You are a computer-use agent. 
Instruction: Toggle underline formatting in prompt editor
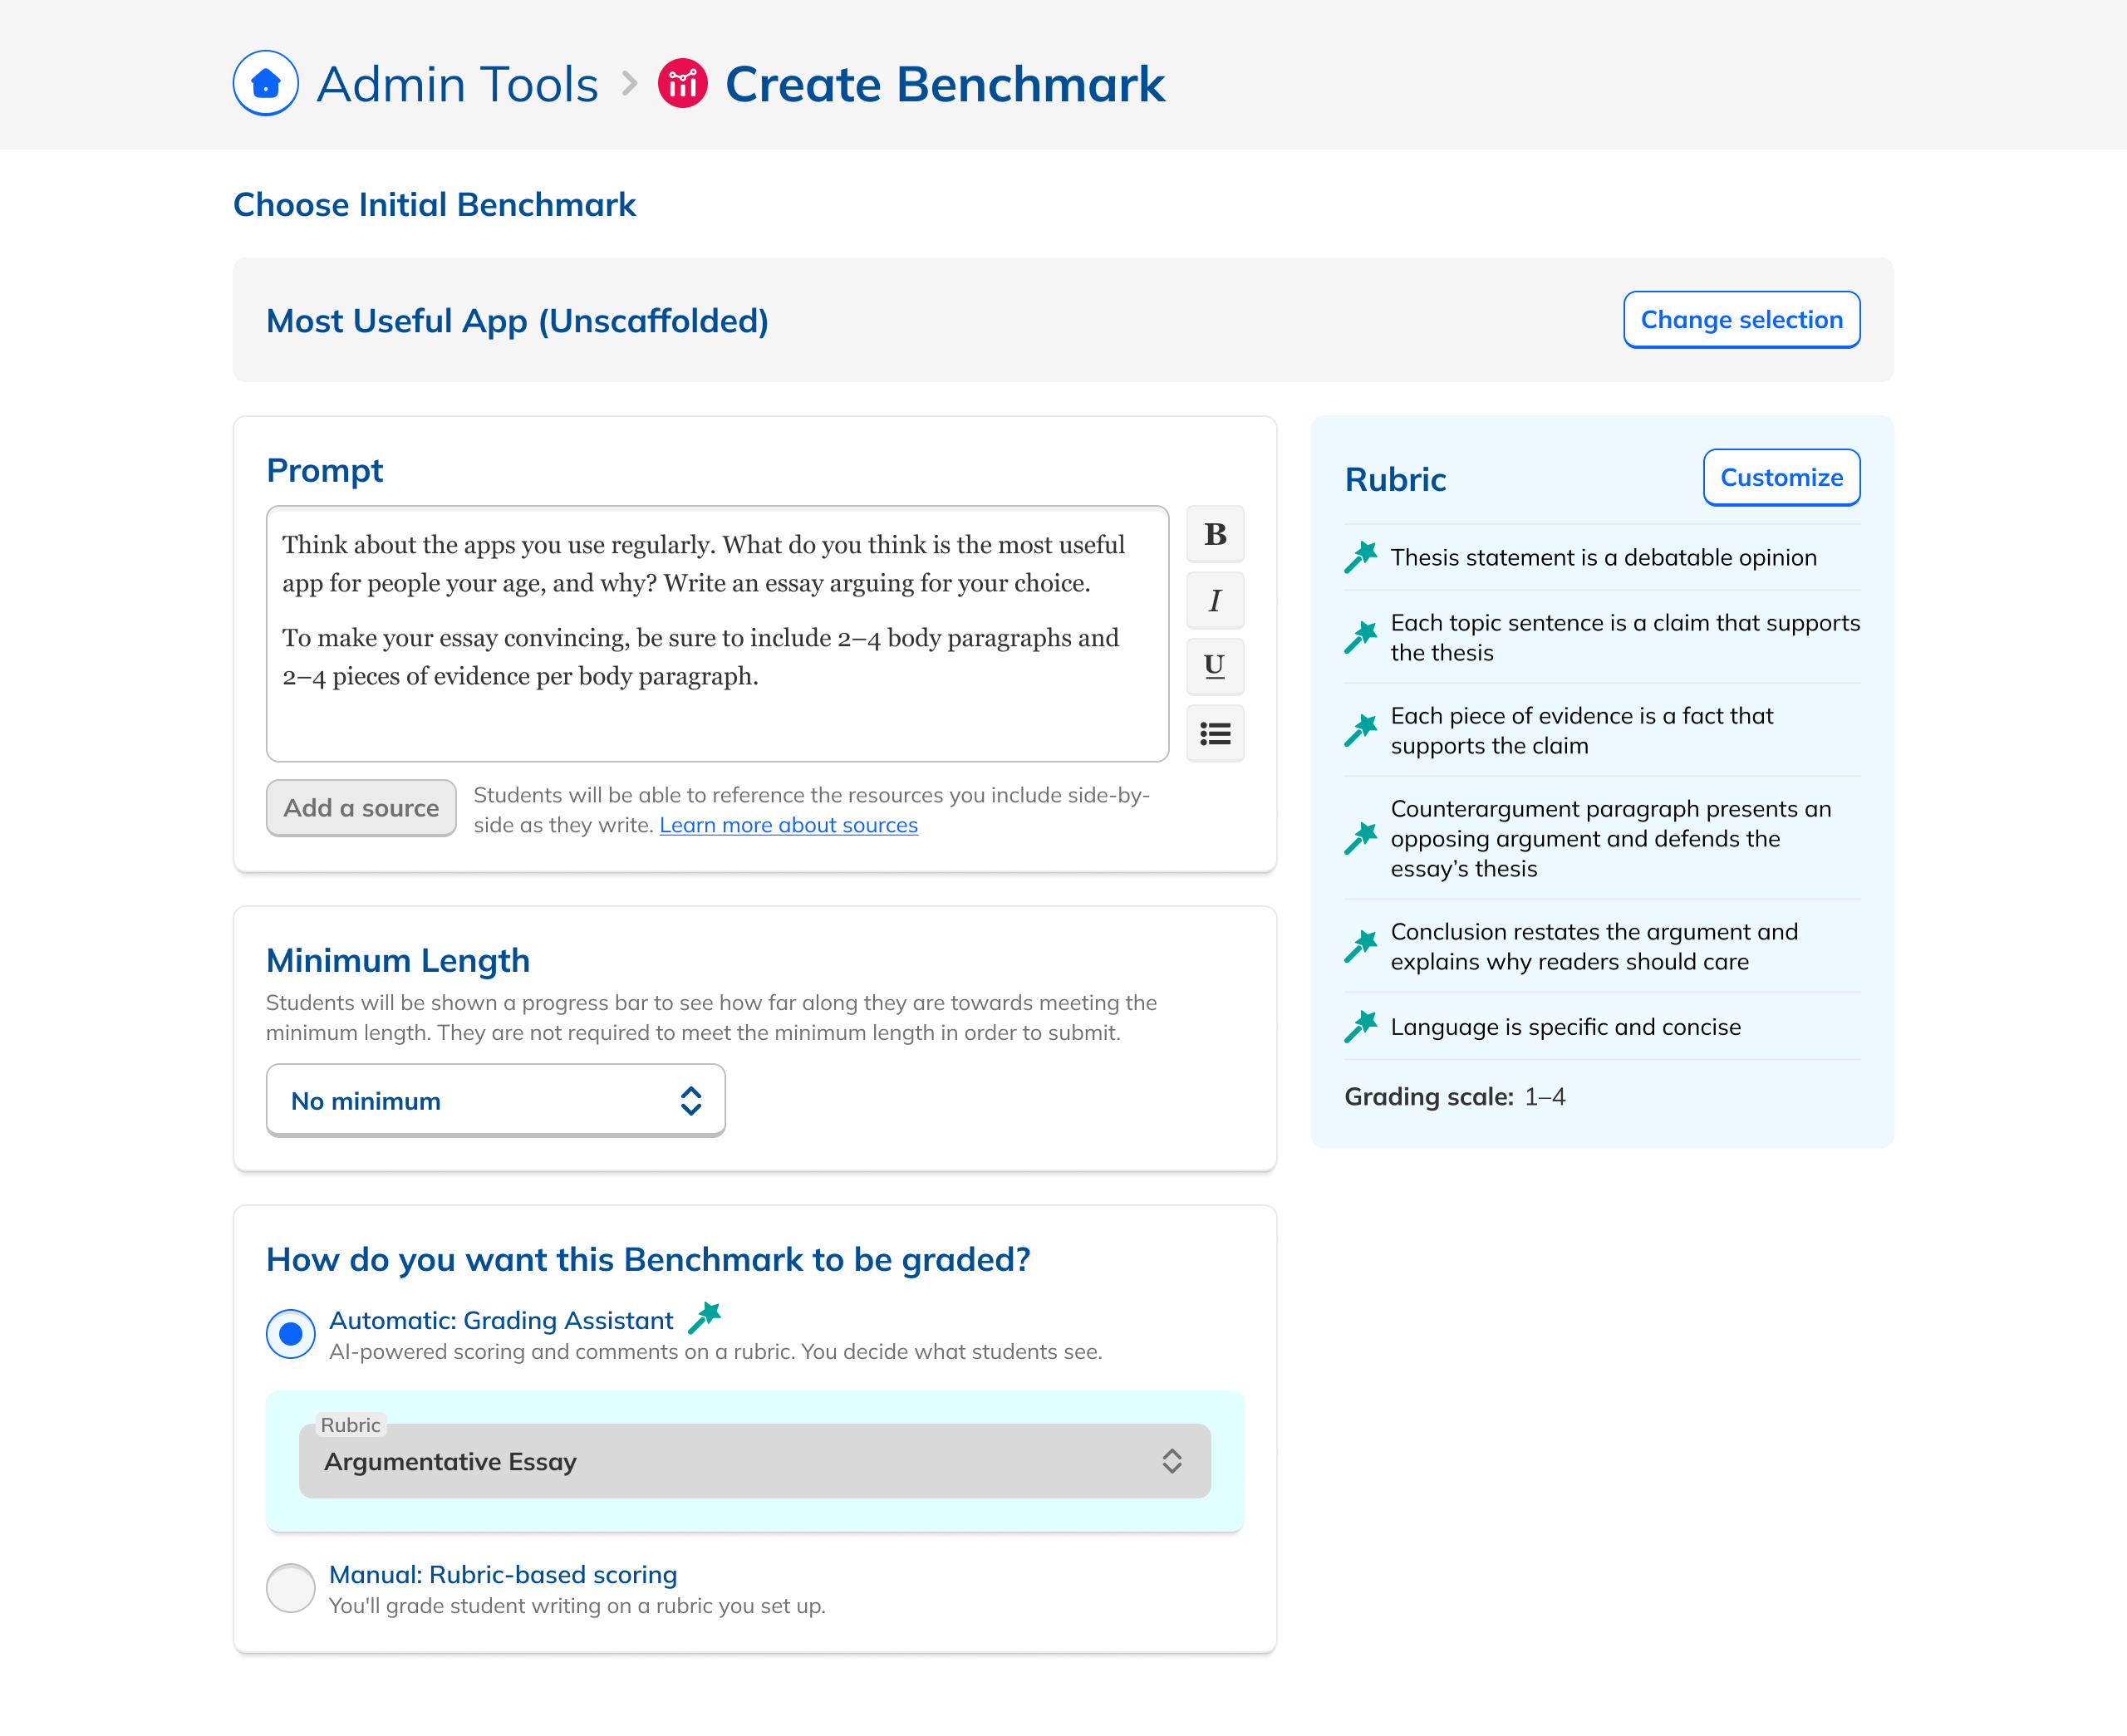click(1214, 667)
